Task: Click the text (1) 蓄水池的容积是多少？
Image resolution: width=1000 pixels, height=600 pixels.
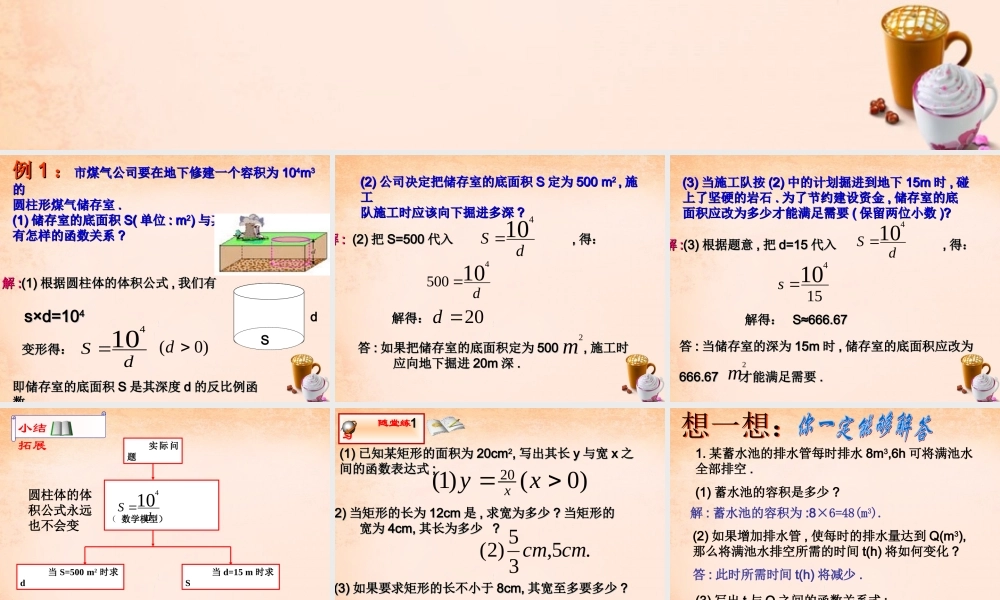Action: (x=768, y=492)
